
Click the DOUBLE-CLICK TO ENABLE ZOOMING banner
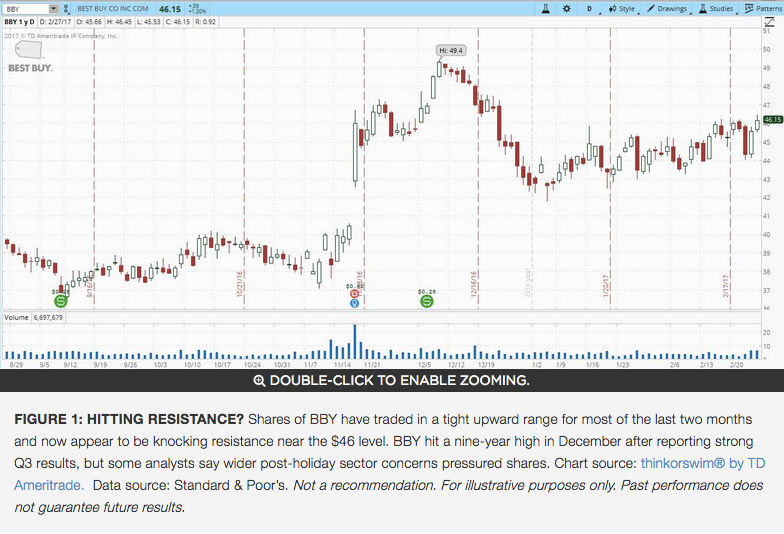click(392, 380)
